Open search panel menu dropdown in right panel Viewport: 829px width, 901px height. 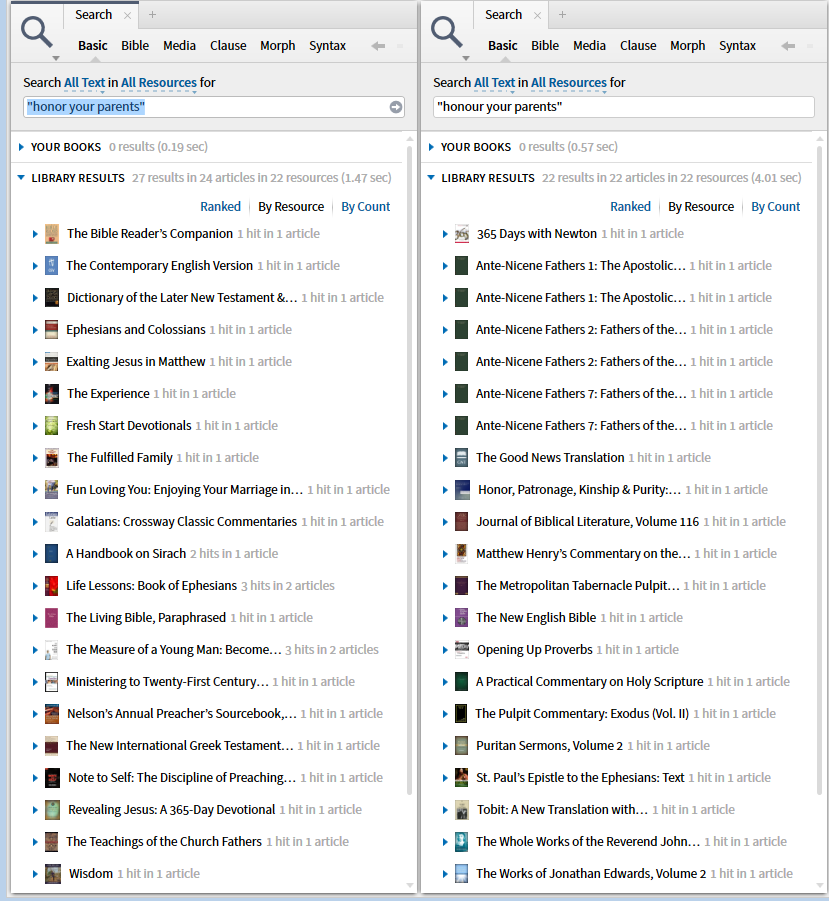[x=466, y=58]
